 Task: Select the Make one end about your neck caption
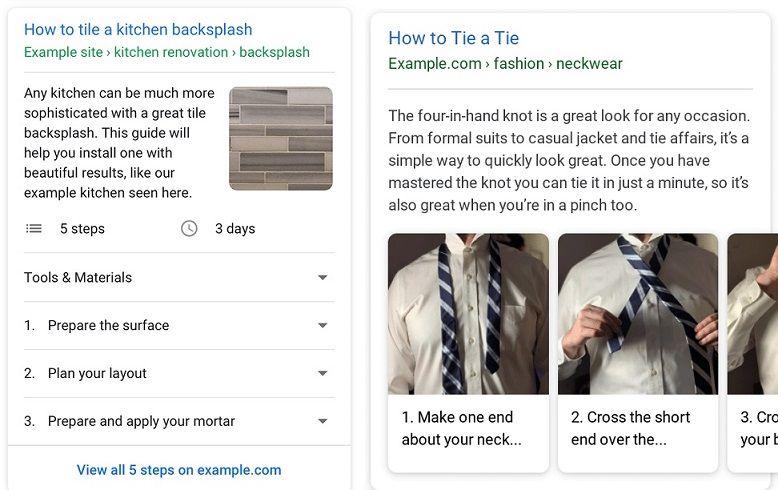tap(461, 428)
